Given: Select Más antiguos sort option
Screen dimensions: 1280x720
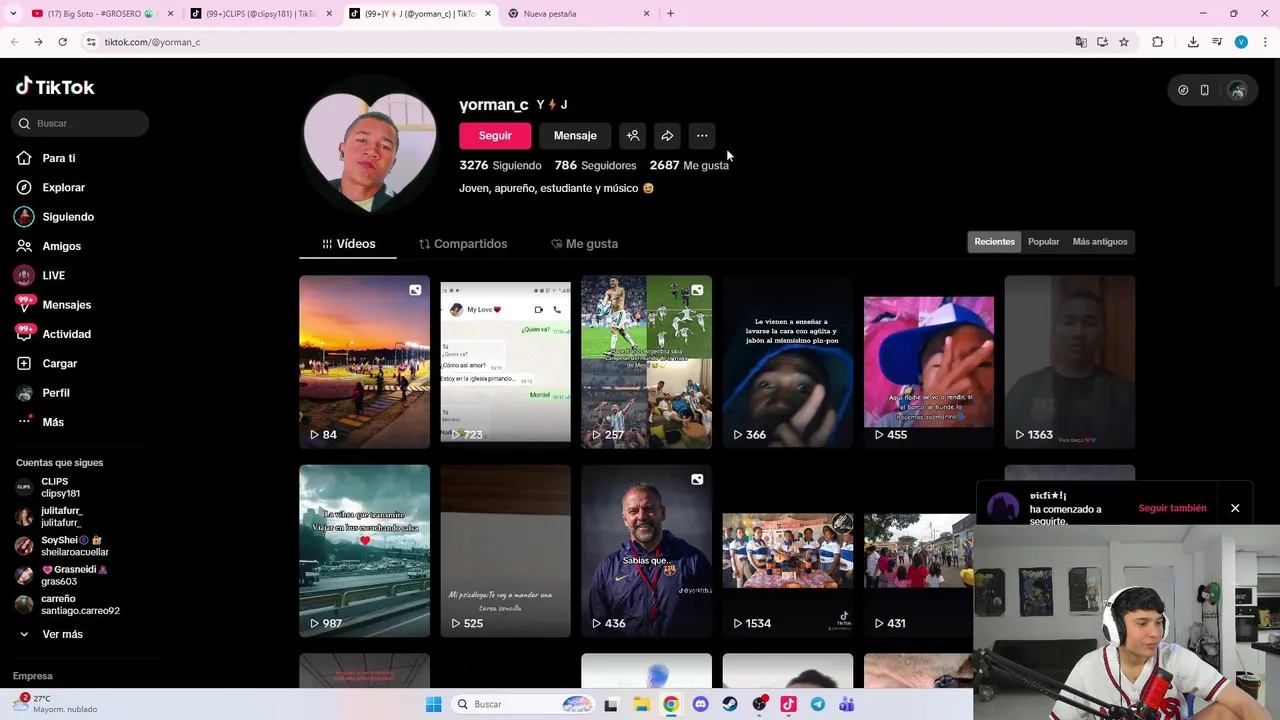Looking at the screenshot, I should [1100, 242].
